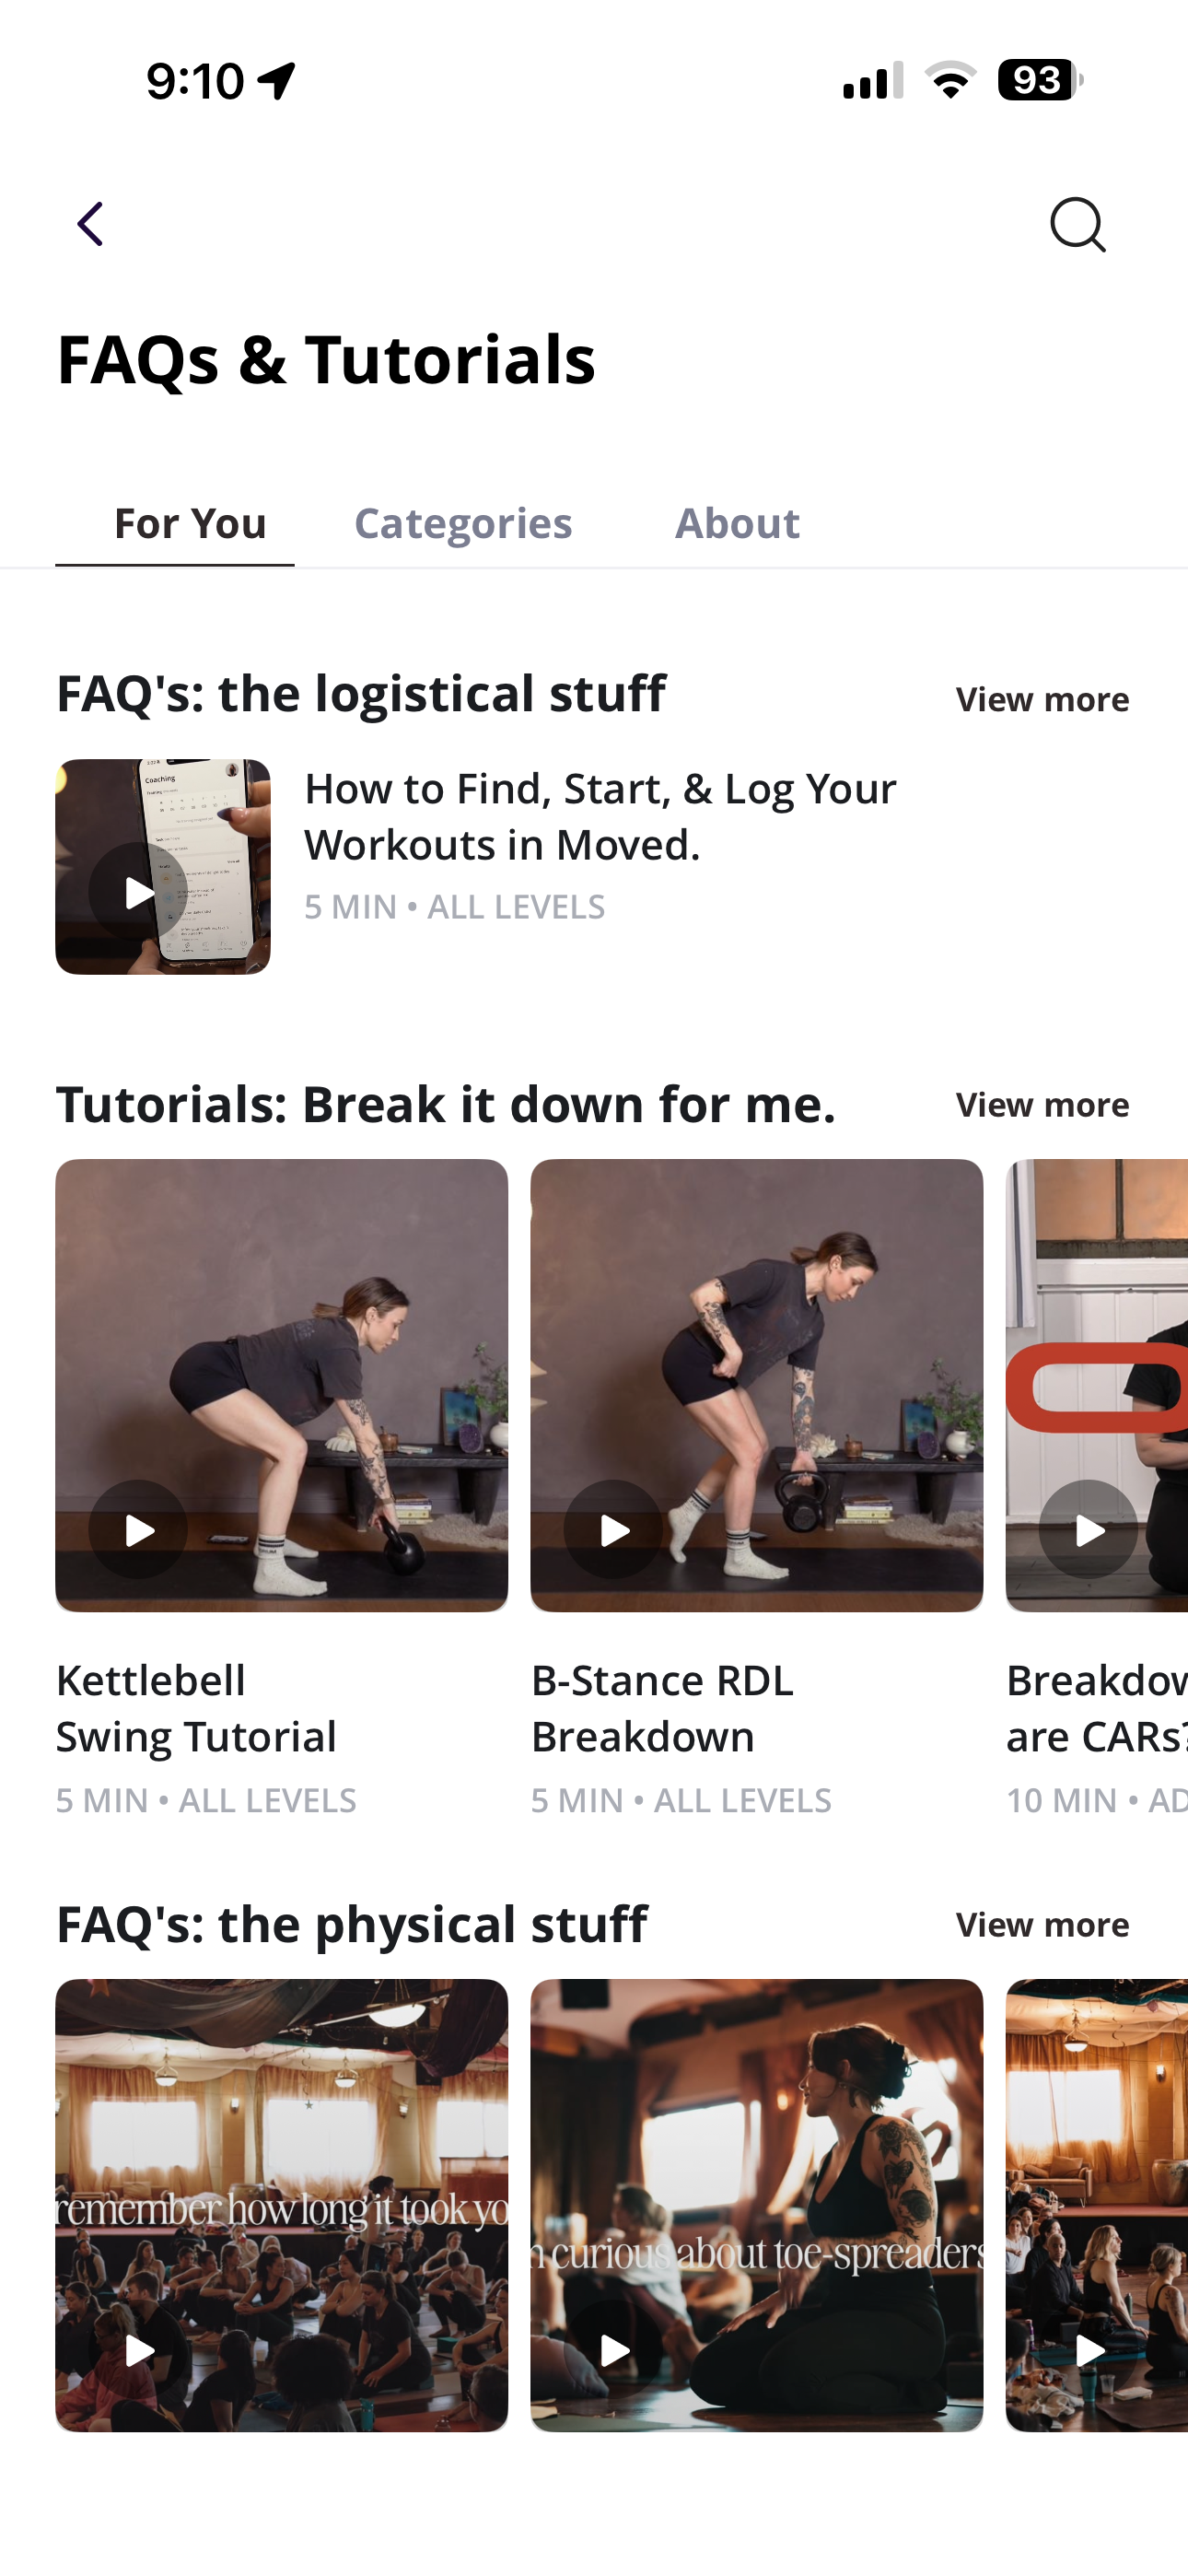Play the Kettlebell Swing Tutorial video
The image size is (1188, 2576).
(x=138, y=1529)
